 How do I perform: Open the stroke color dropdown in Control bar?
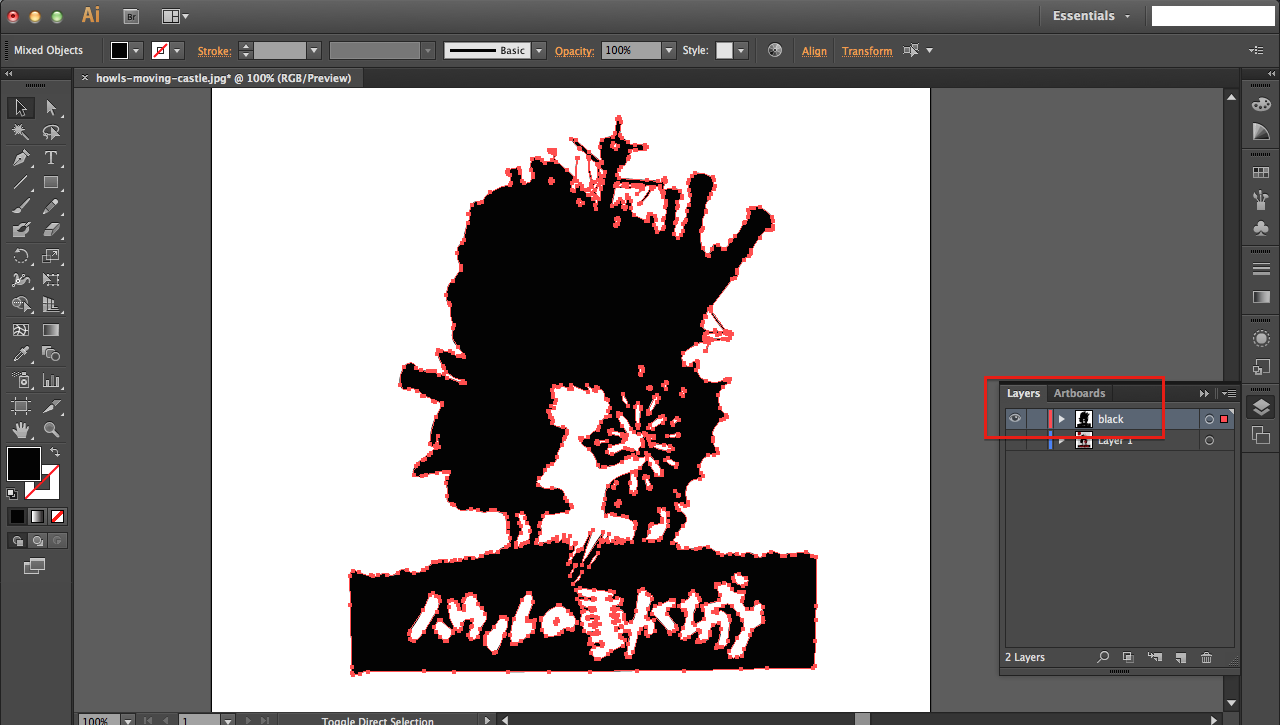click(178, 50)
